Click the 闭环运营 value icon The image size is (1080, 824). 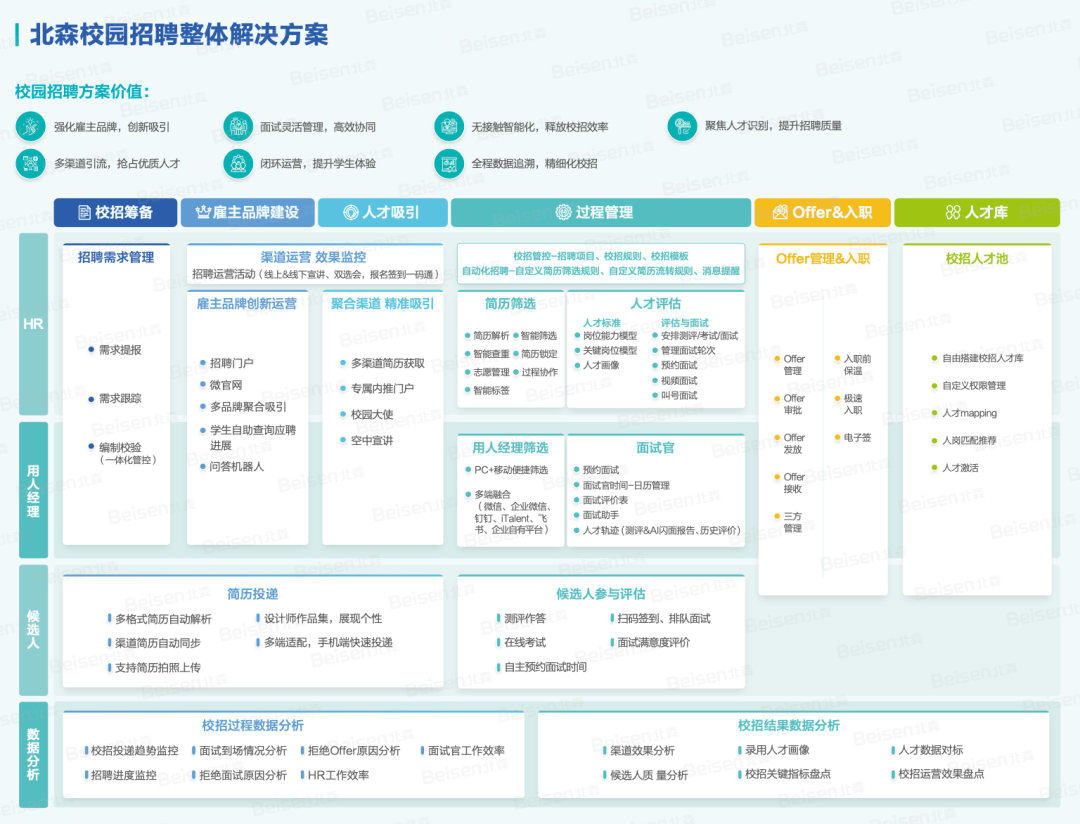[x=238, y=164]
